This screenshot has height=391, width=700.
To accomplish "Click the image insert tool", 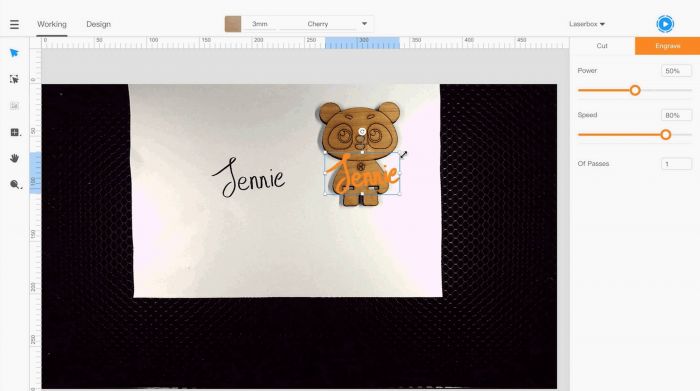I will pos(14,106).
